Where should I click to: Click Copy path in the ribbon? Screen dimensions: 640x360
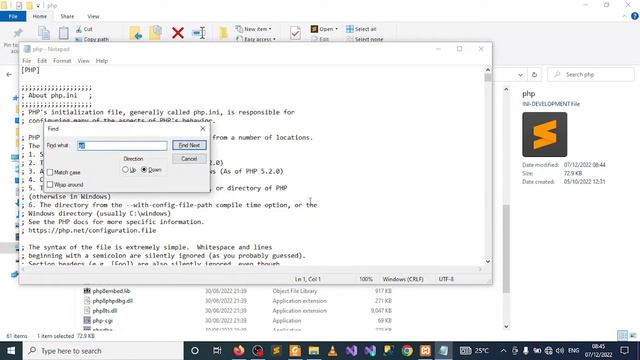coord(92,39)
